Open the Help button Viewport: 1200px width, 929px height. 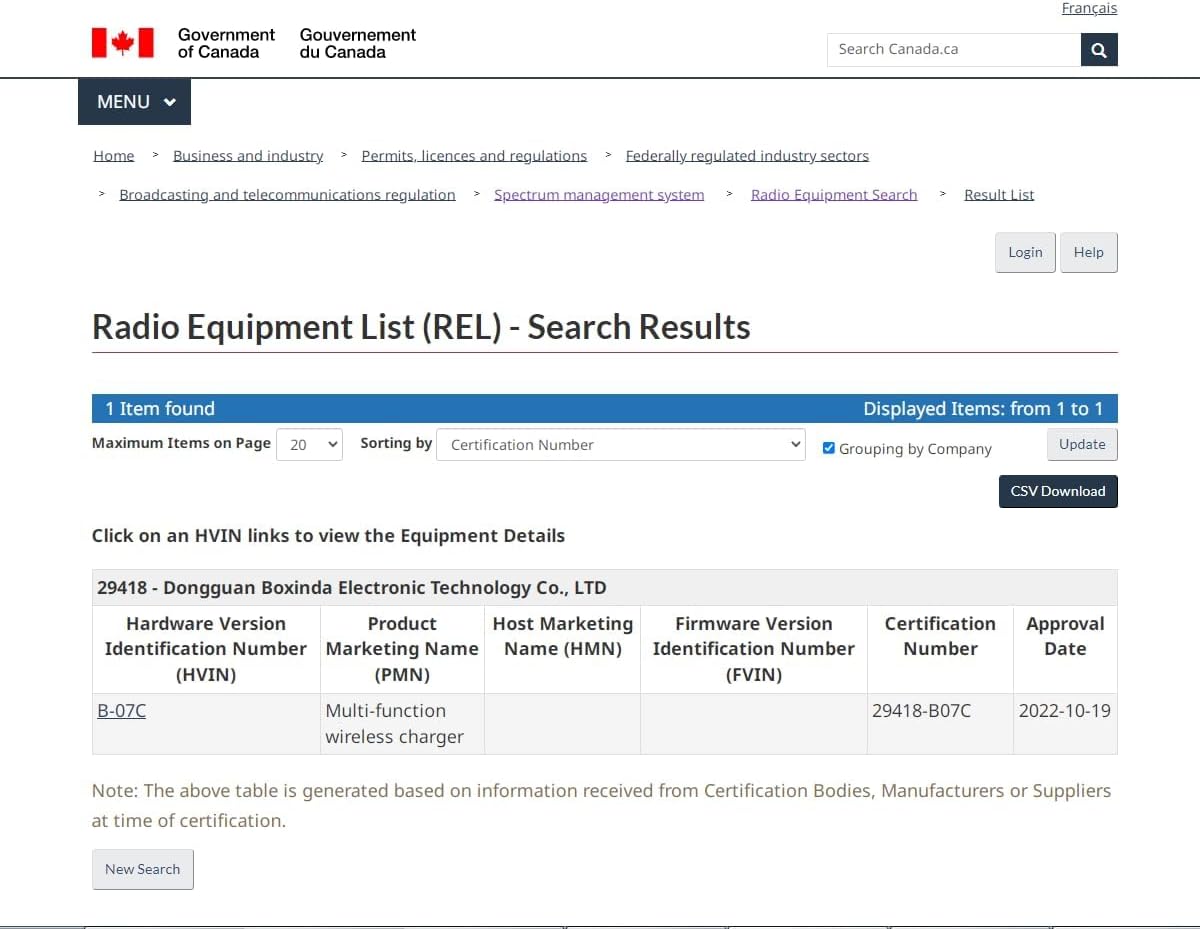[1089, 252]
